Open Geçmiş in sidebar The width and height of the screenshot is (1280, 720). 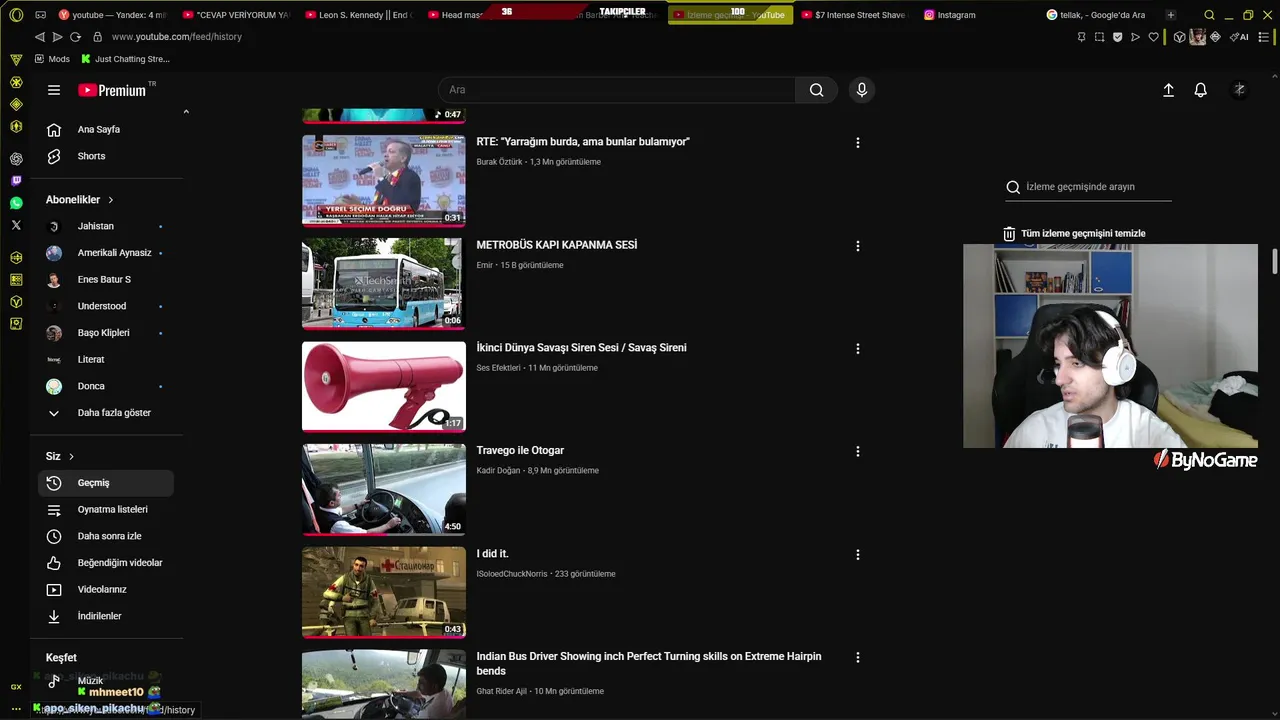(106, 483)
